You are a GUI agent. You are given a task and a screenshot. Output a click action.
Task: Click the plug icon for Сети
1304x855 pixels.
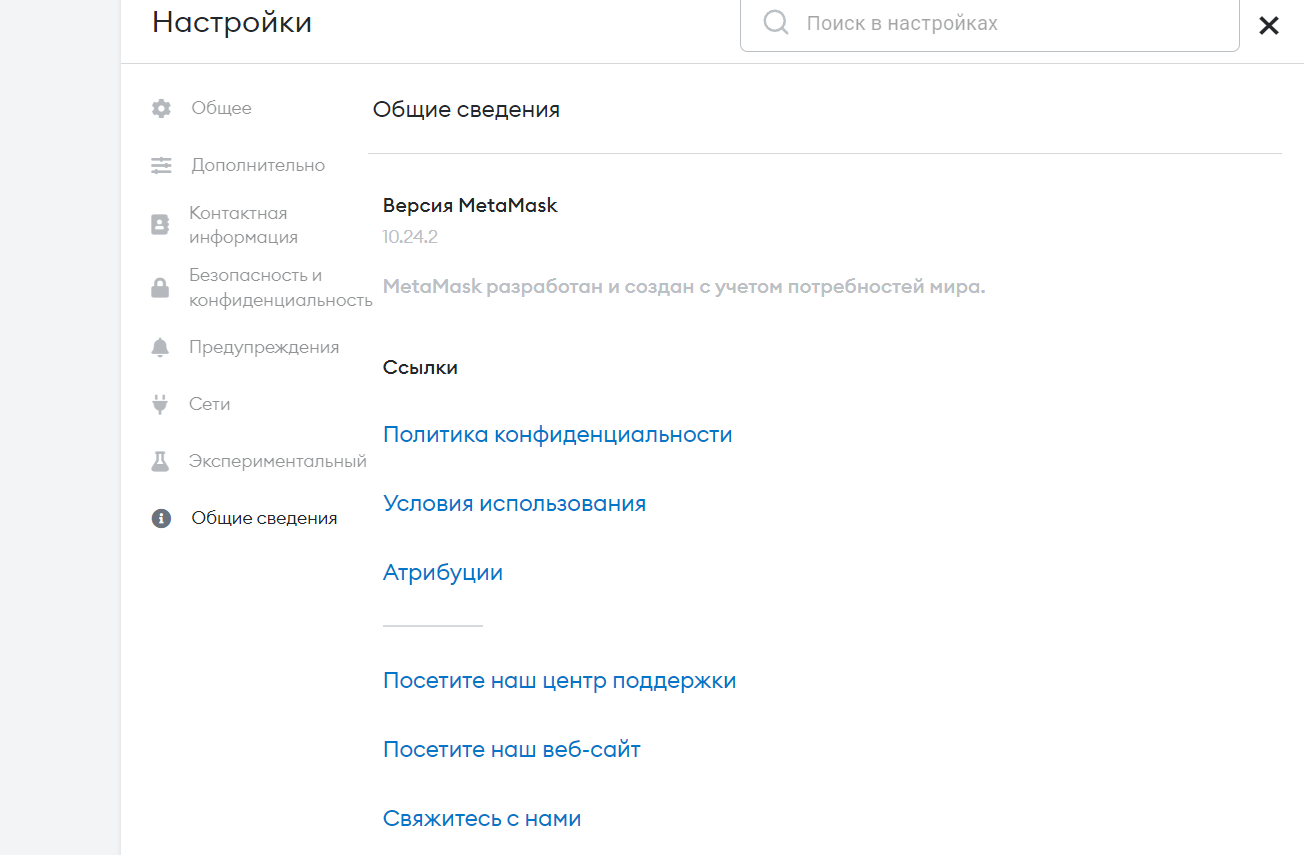click(160, 404)
